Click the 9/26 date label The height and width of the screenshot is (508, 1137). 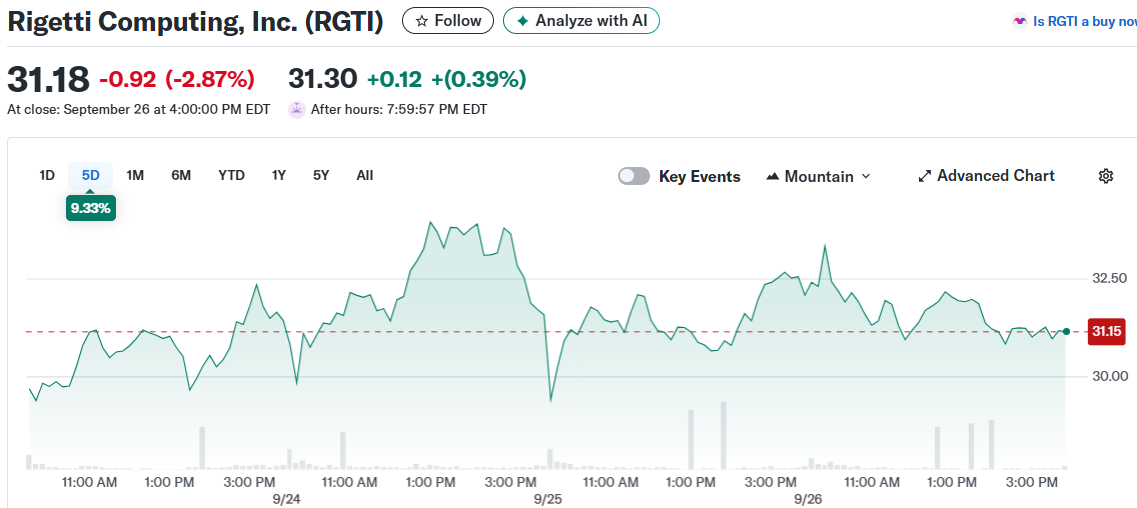808,499
